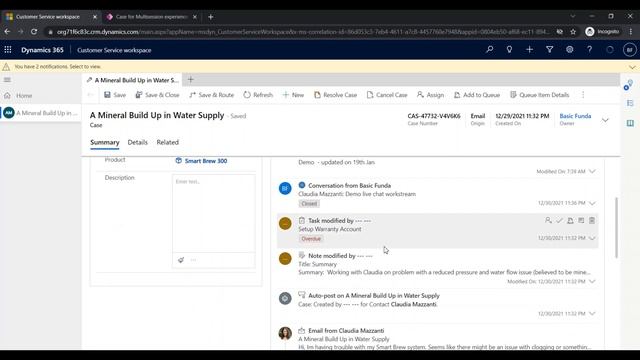Viewport: 640px width, 360px height.
Task: Click into the Description text box
Action: [x=213, y=213]
